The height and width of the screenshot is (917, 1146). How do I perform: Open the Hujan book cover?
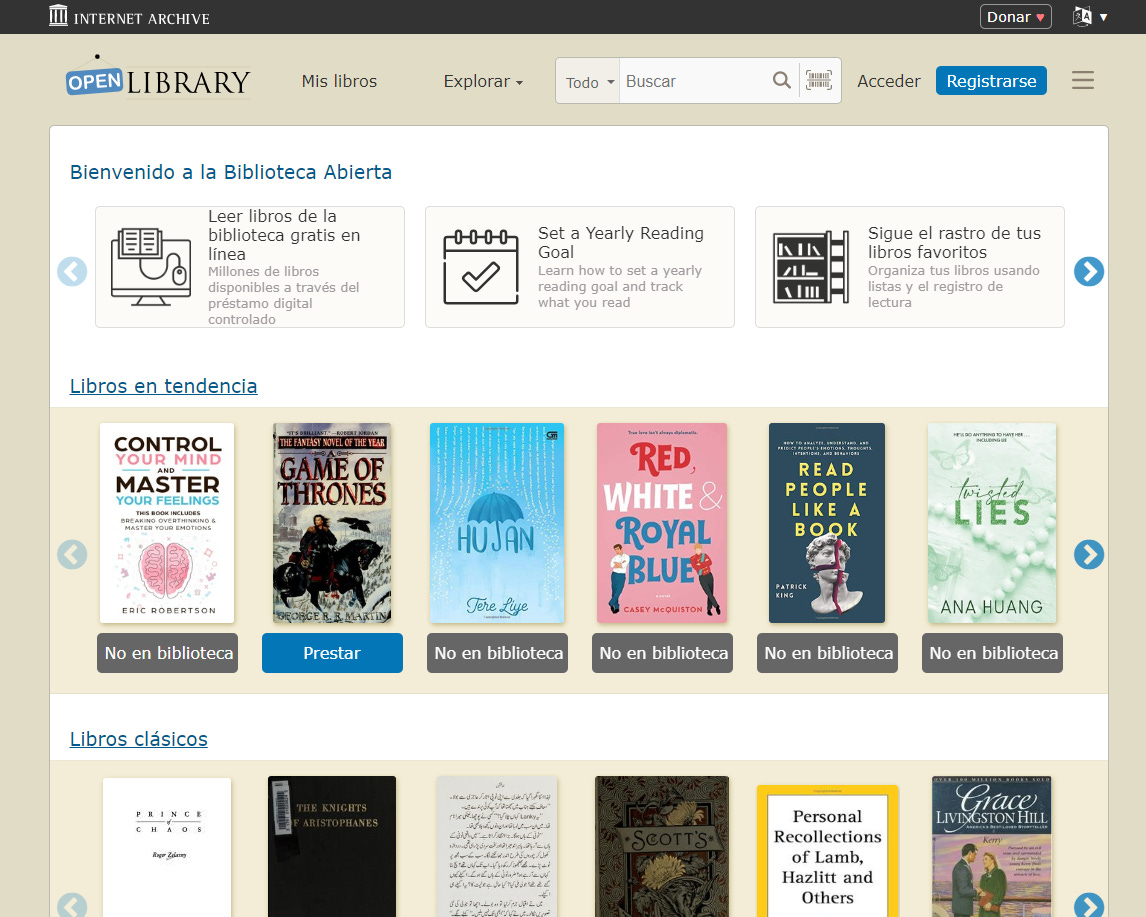tap(497, 523)
